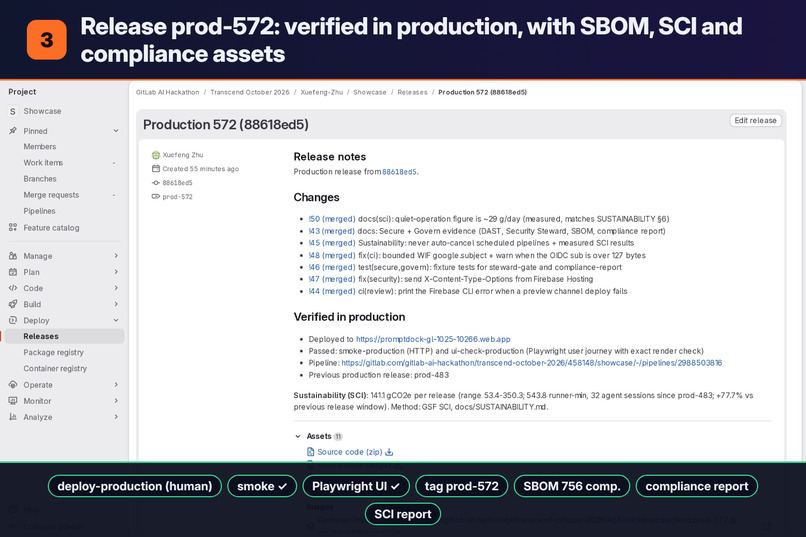The width and height of the screenshot is (806, 537).
Task: Click the Feature catalog icon
Action: pyautogui.click(x=13, y=227)
